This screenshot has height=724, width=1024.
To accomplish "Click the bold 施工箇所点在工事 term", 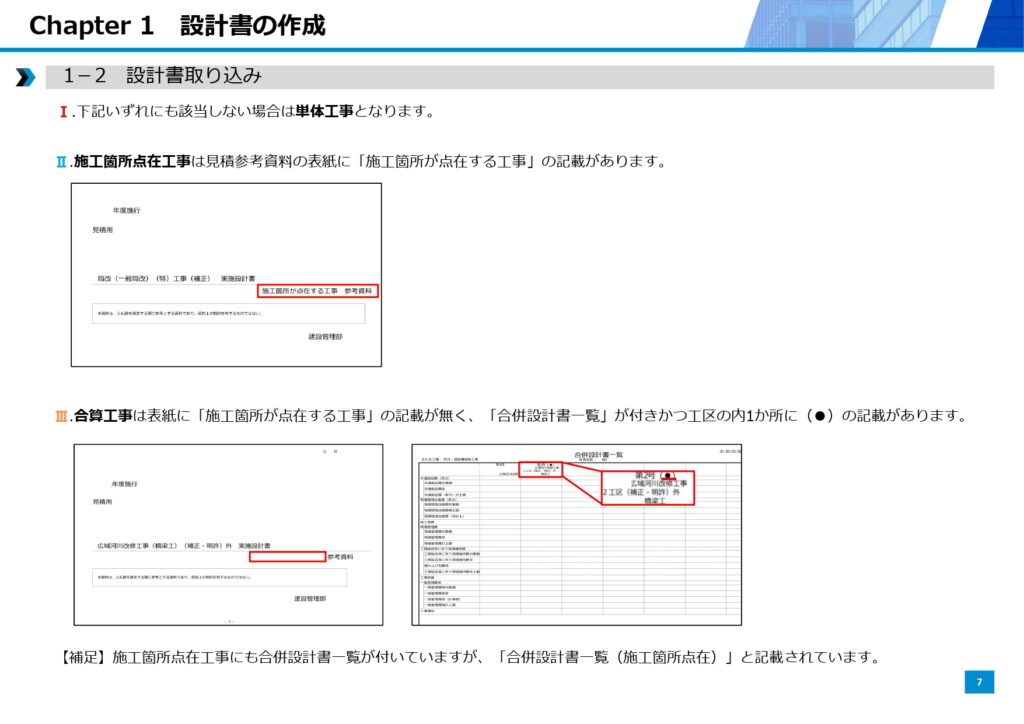I will pyautogui.click(x=132, y=161).
